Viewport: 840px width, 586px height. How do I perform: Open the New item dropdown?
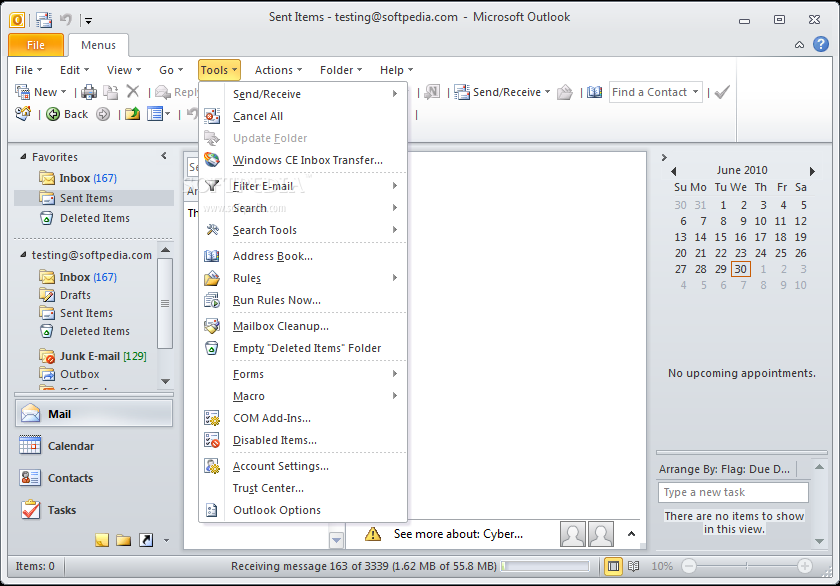pos(63,92)
